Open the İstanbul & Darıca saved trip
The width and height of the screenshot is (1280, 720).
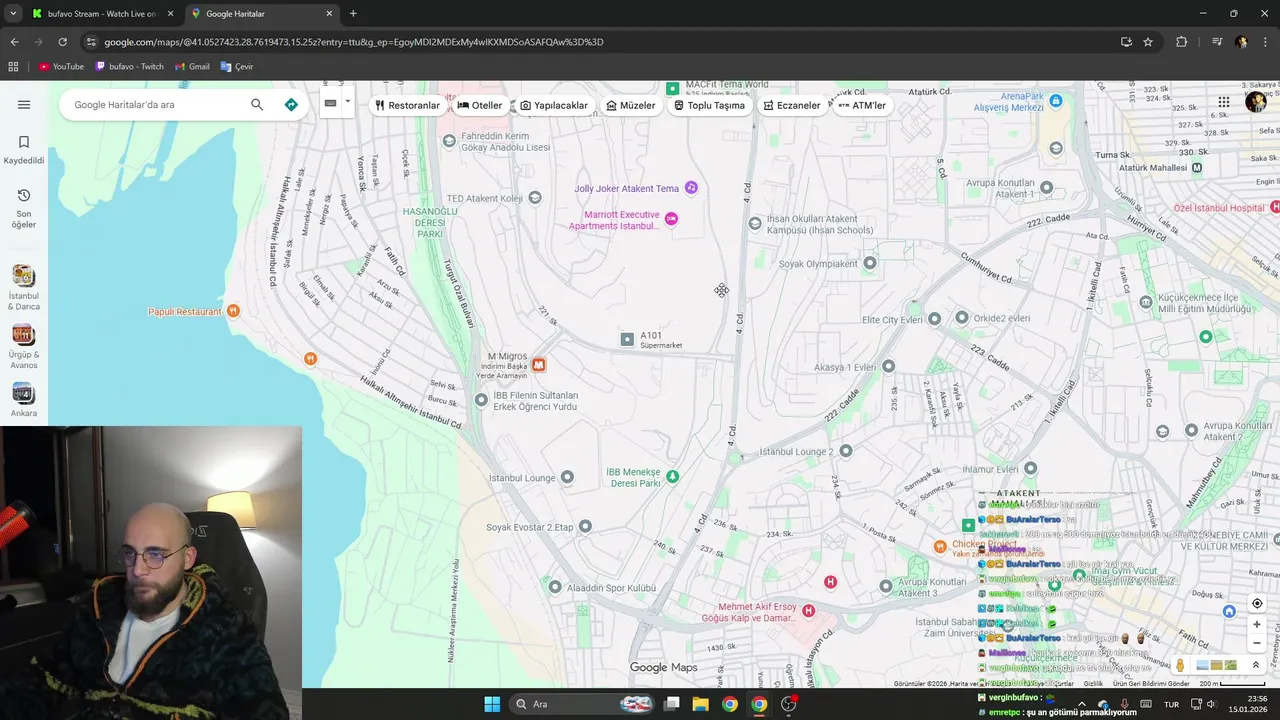pos(24,287)
